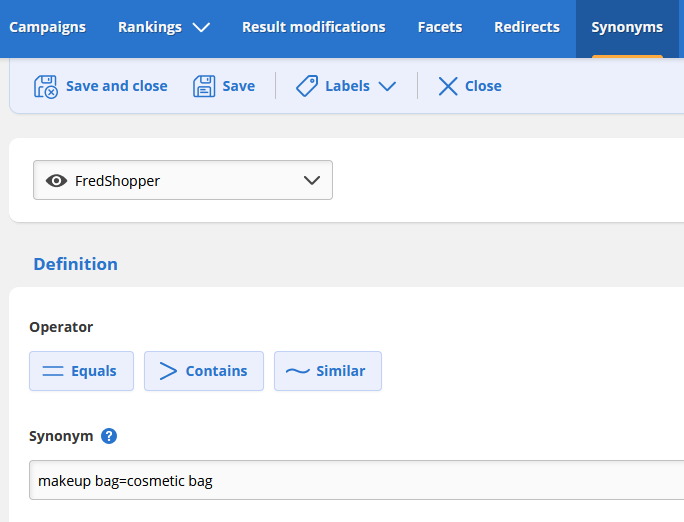684x522 pixels.
Task: Open the Result modifications tab
Action: point(313,27)
